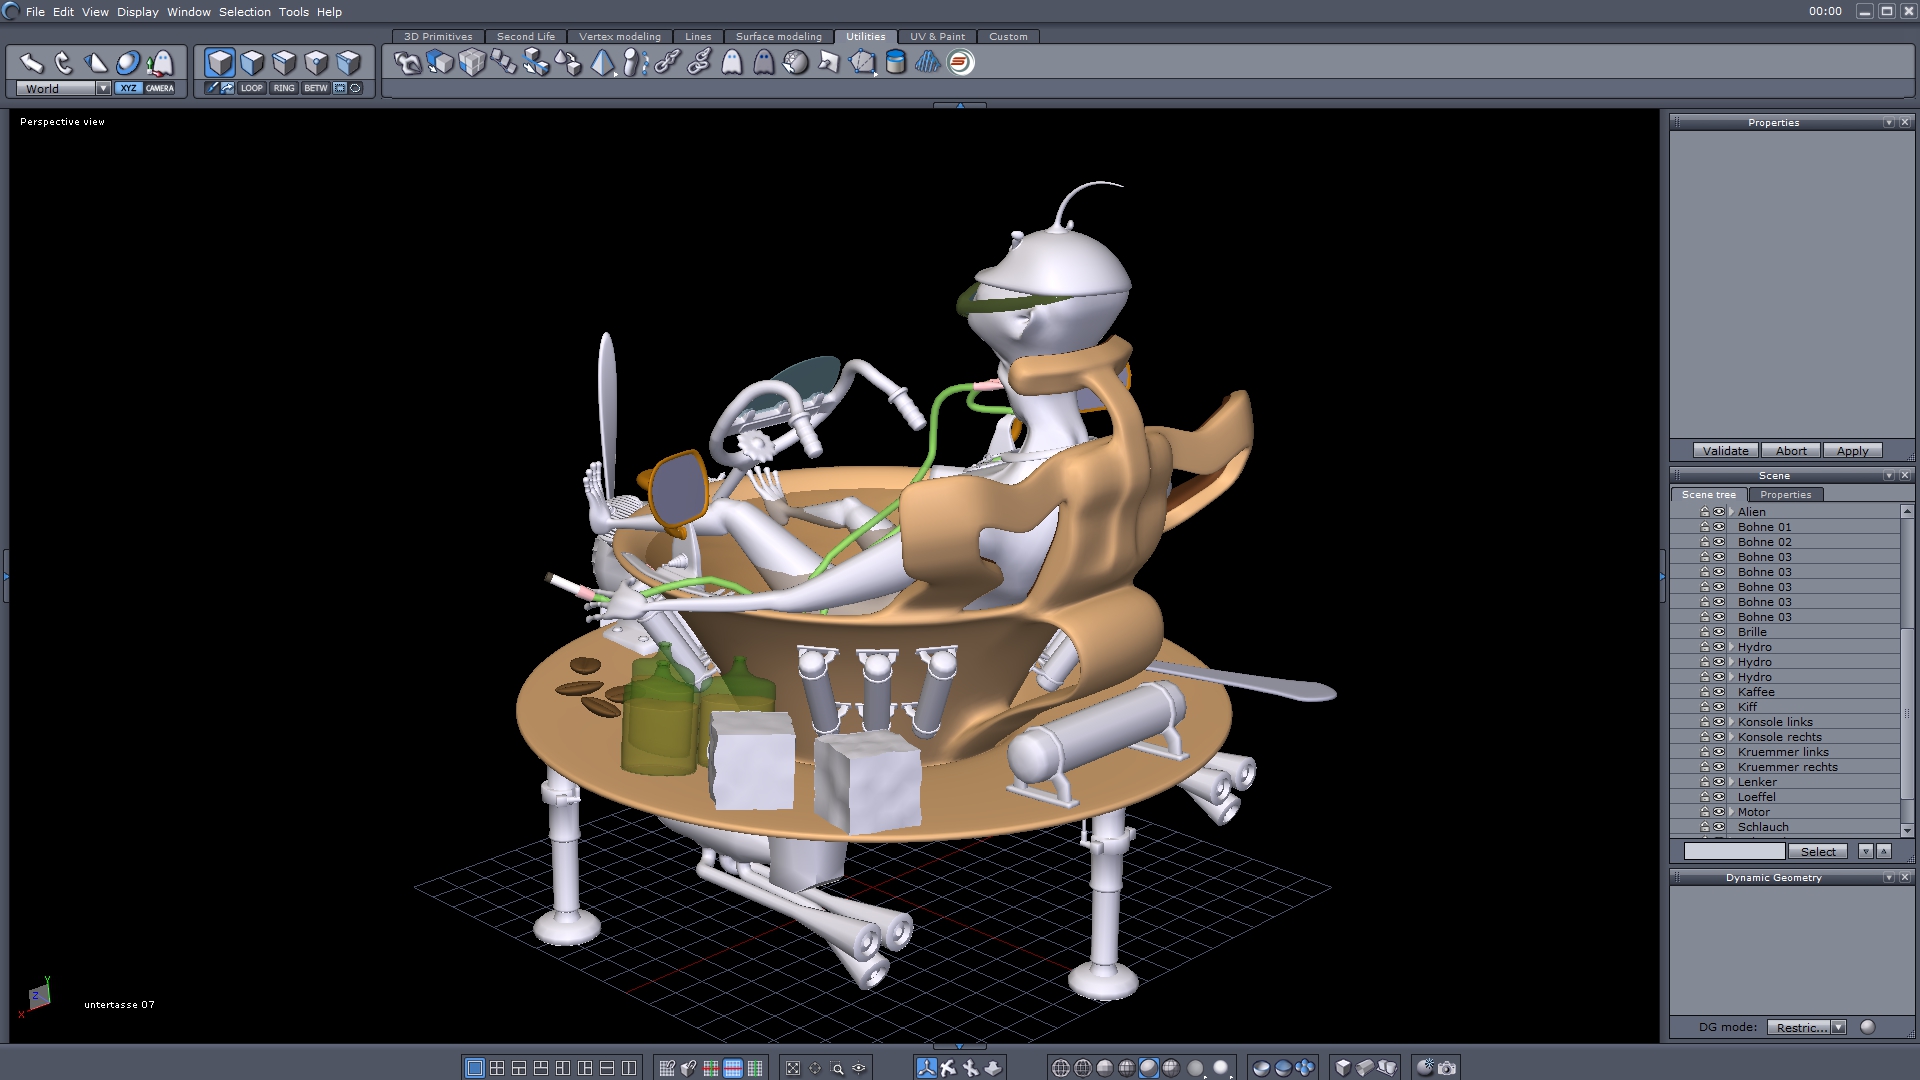Open the Selection menu
The height and width of the screenshot is (1080, 1920).
pos(245,12)
